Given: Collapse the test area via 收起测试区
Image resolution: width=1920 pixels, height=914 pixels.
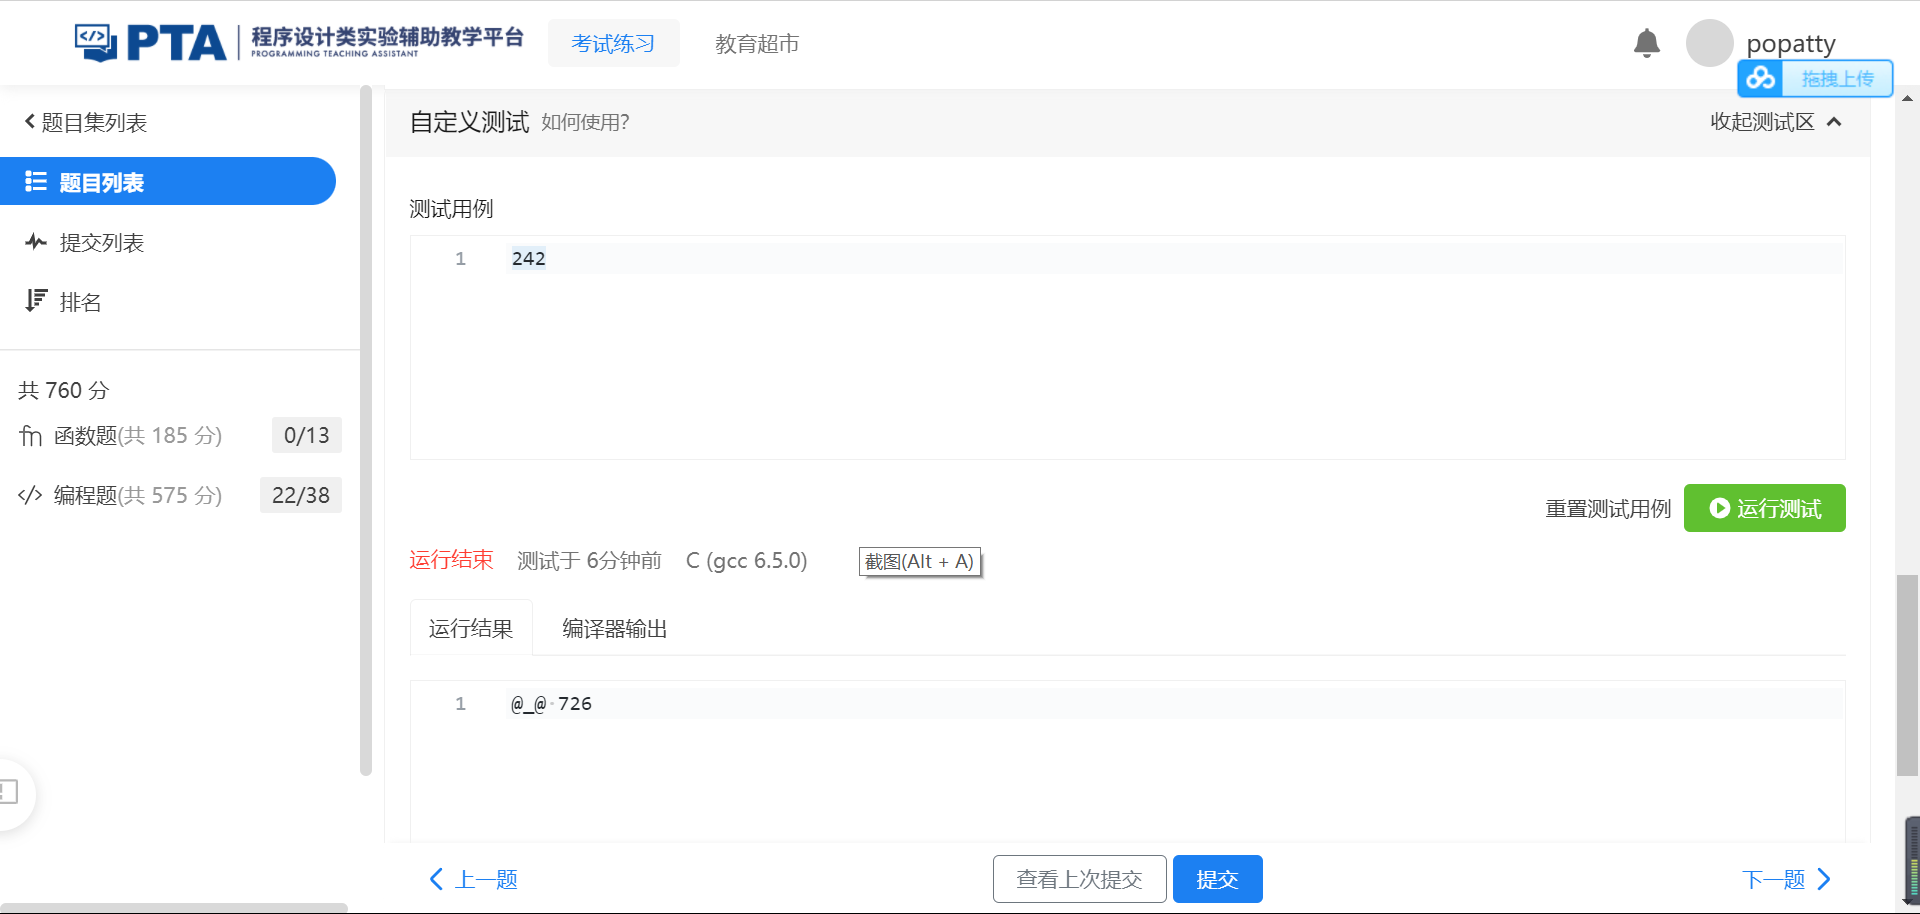Looking at the screenshot, I should [1776, 122].
